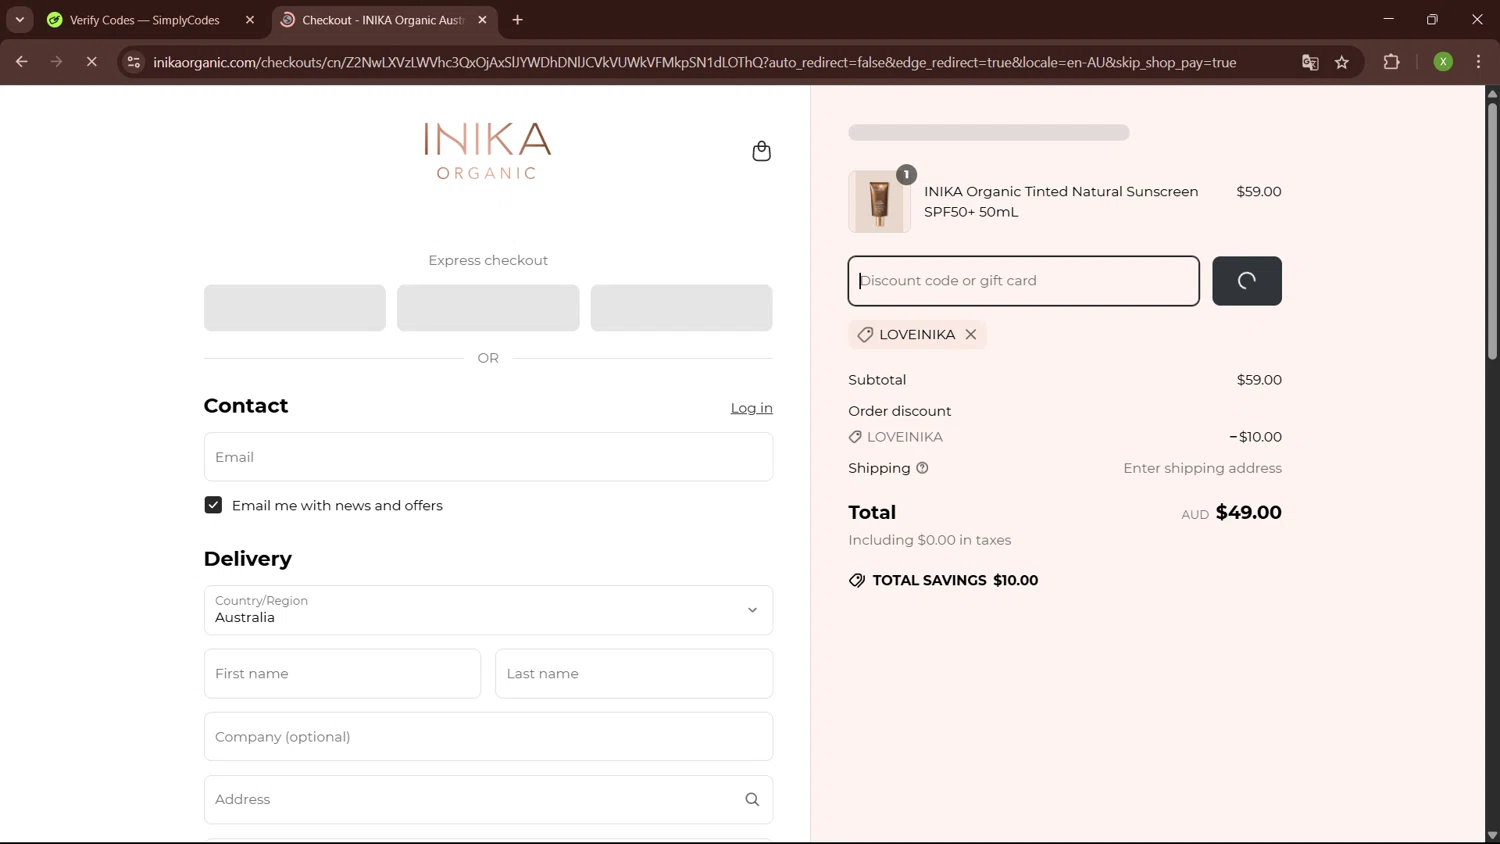Remove the LOVEINIKA discount code tag
1500x844 pixels.
click(970, 335)
